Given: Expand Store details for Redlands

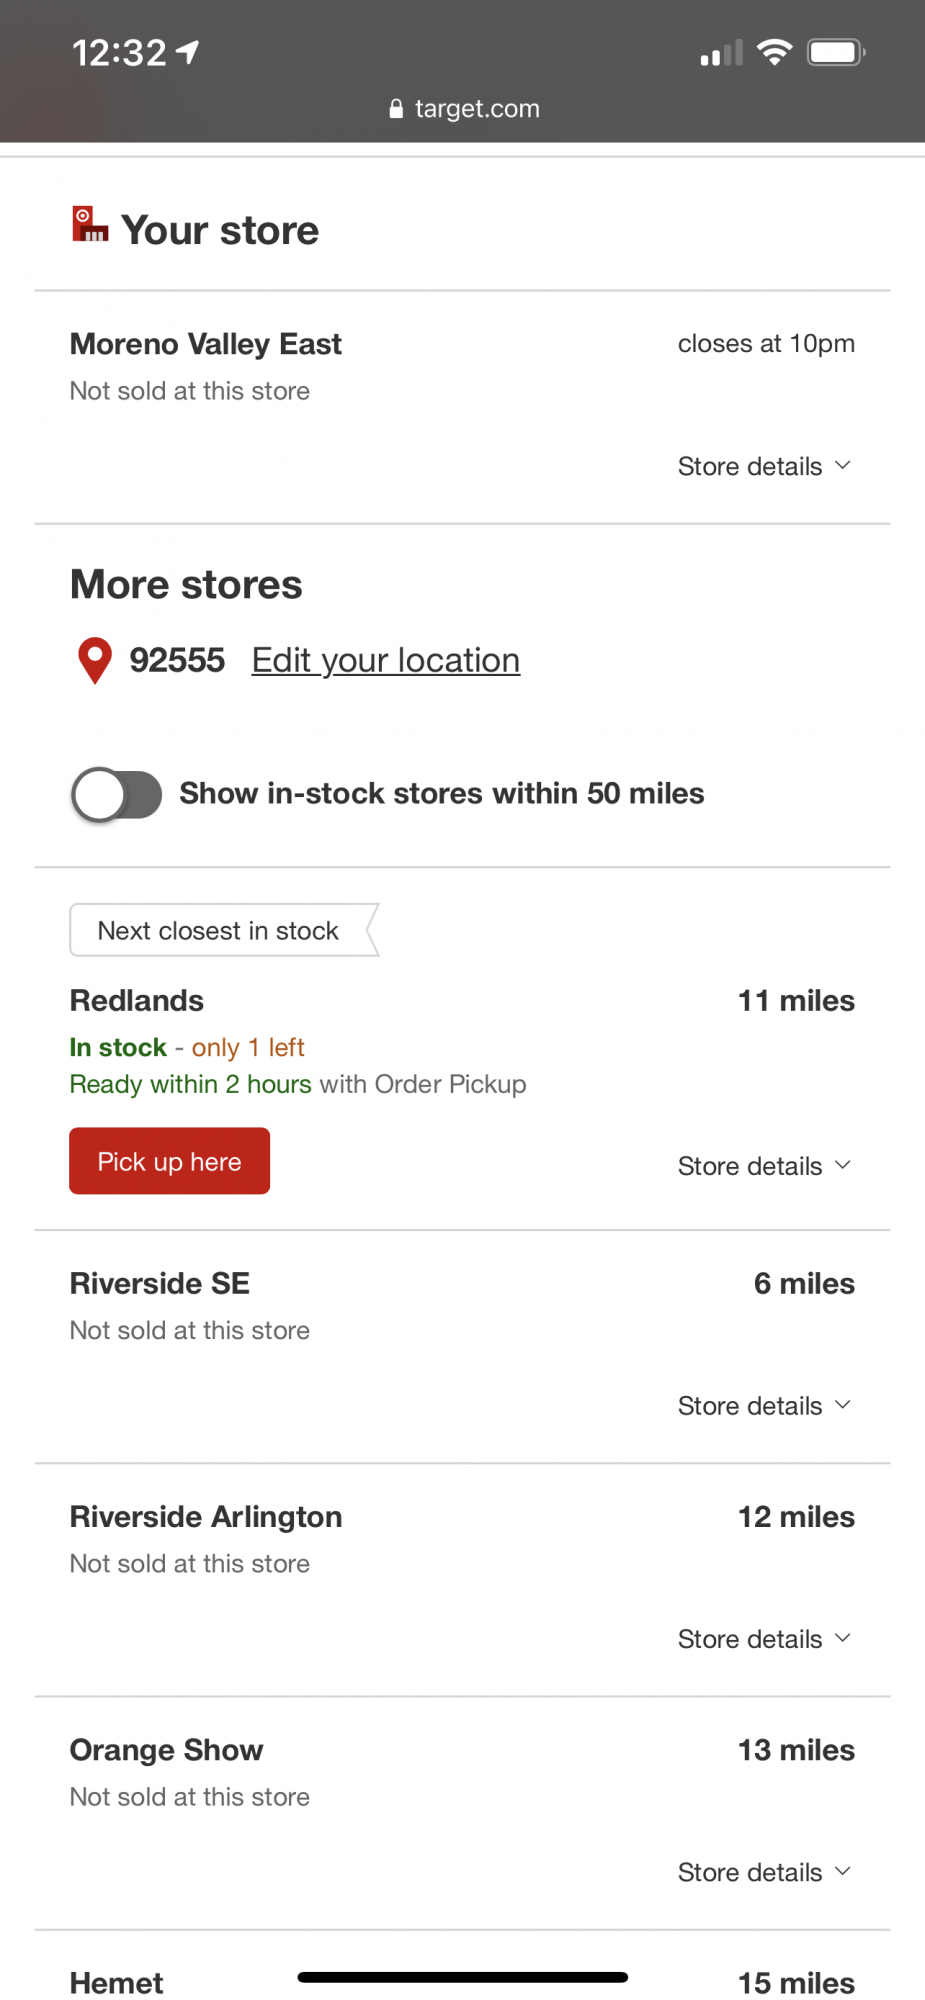Looking at the screenshot, I should [x=764, y=1166].
